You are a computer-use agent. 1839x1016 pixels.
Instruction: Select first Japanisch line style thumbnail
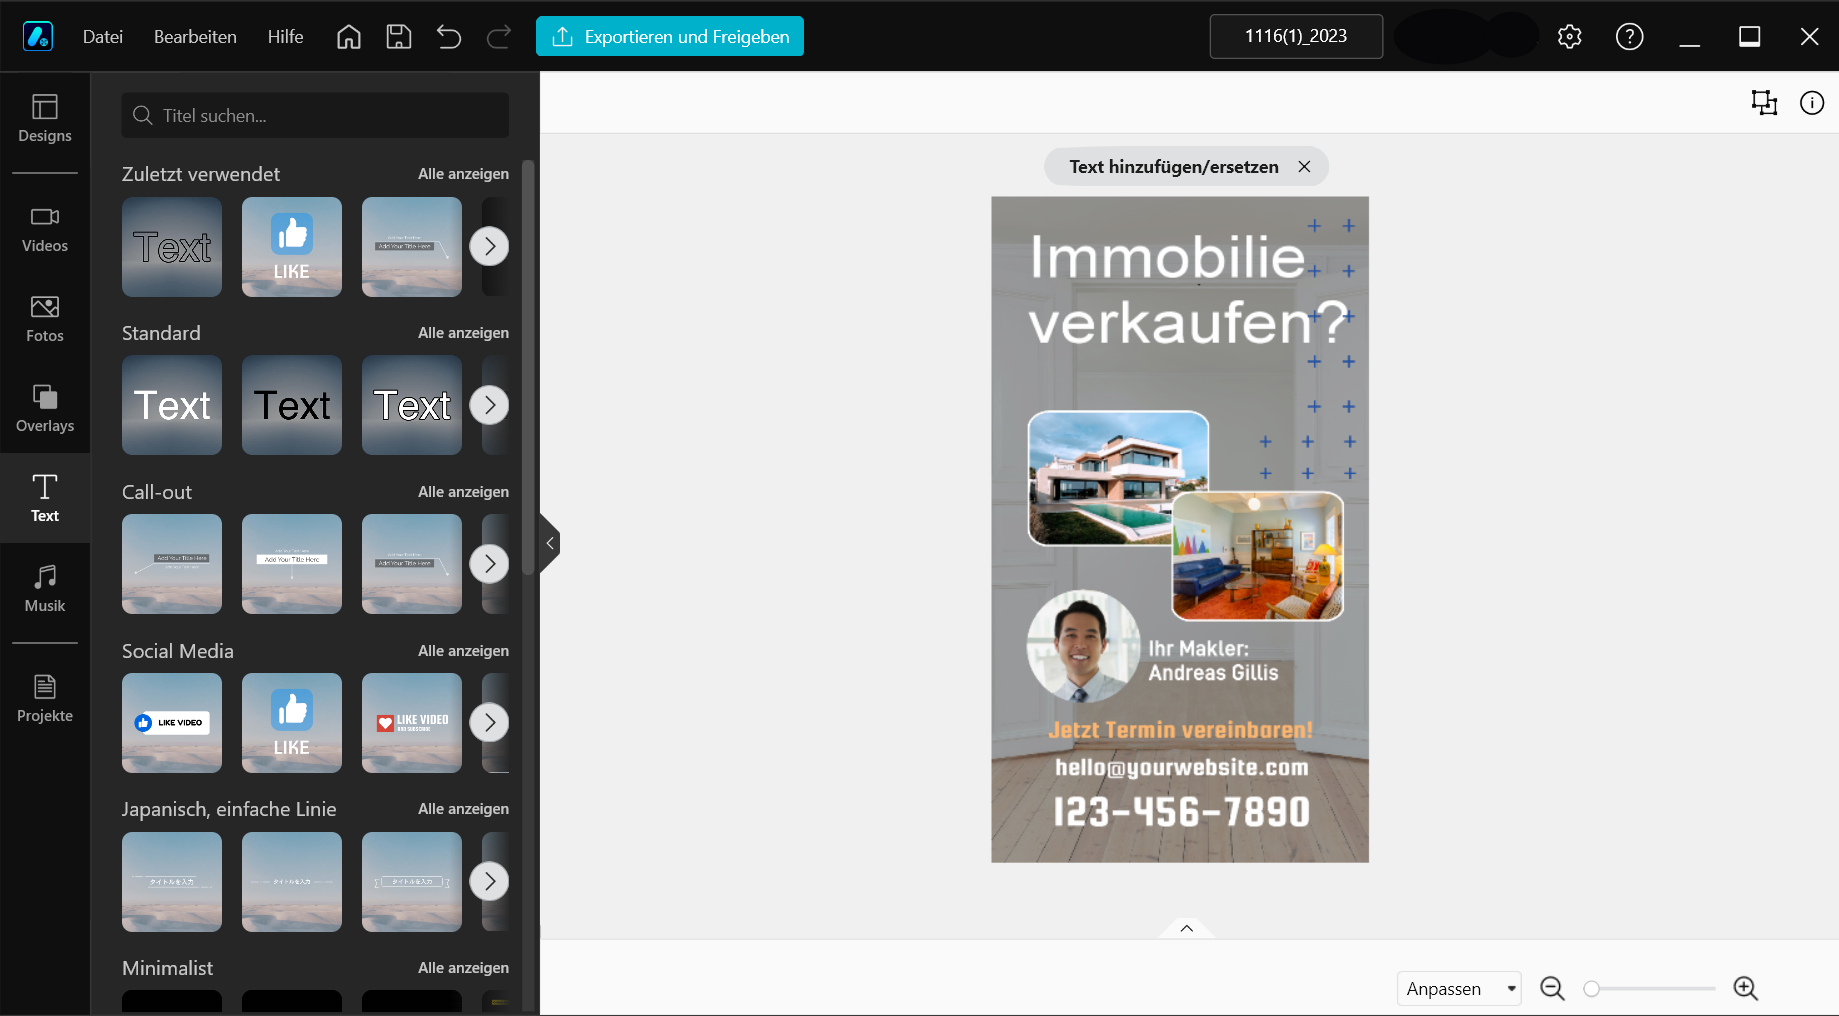[x=172, y=882]
